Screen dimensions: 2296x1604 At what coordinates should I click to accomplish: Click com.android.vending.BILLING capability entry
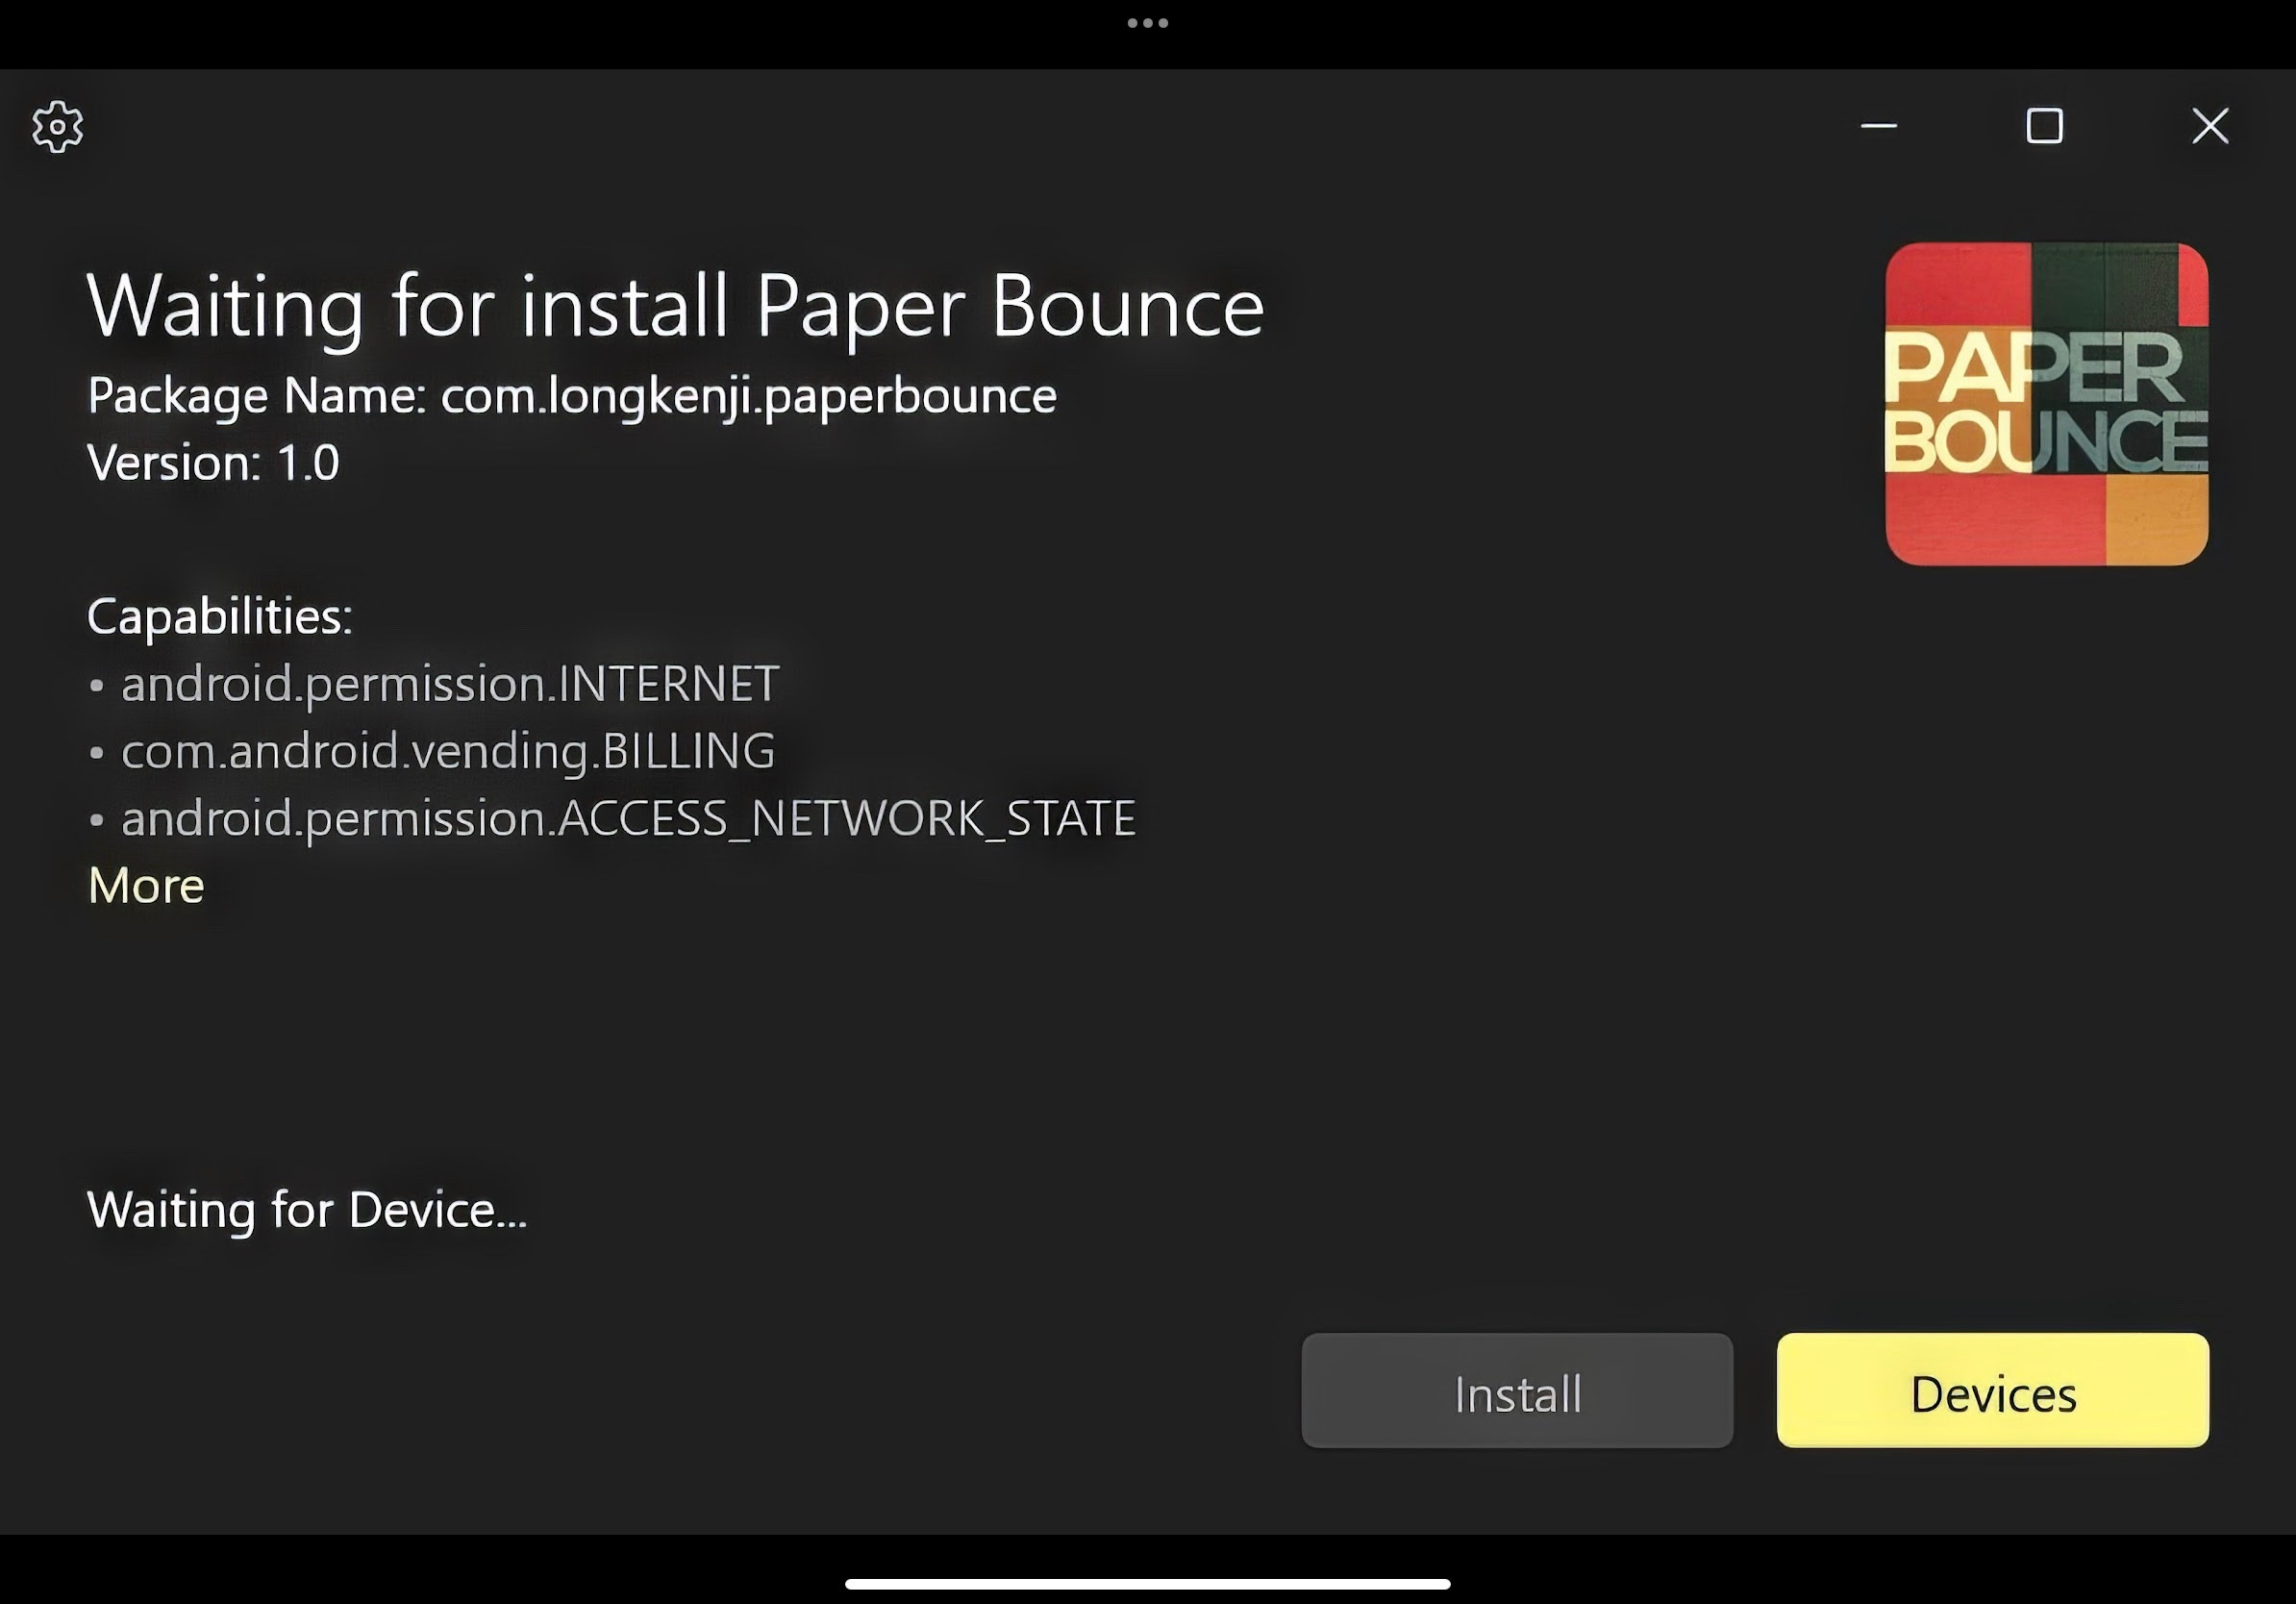pyautogui.click(x=448, y=752)
